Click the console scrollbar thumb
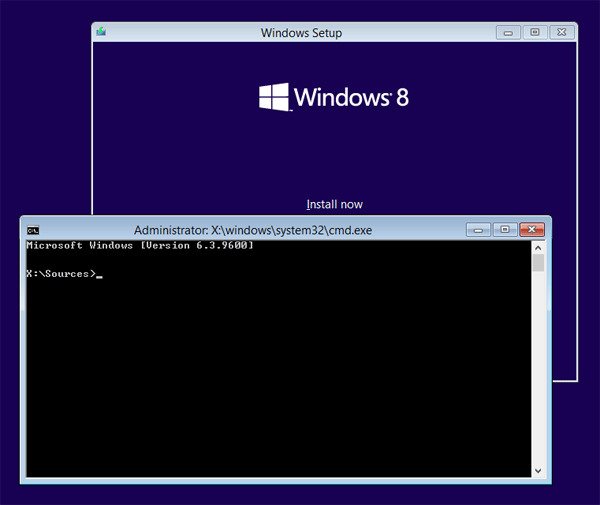 (x=538, y=263)
